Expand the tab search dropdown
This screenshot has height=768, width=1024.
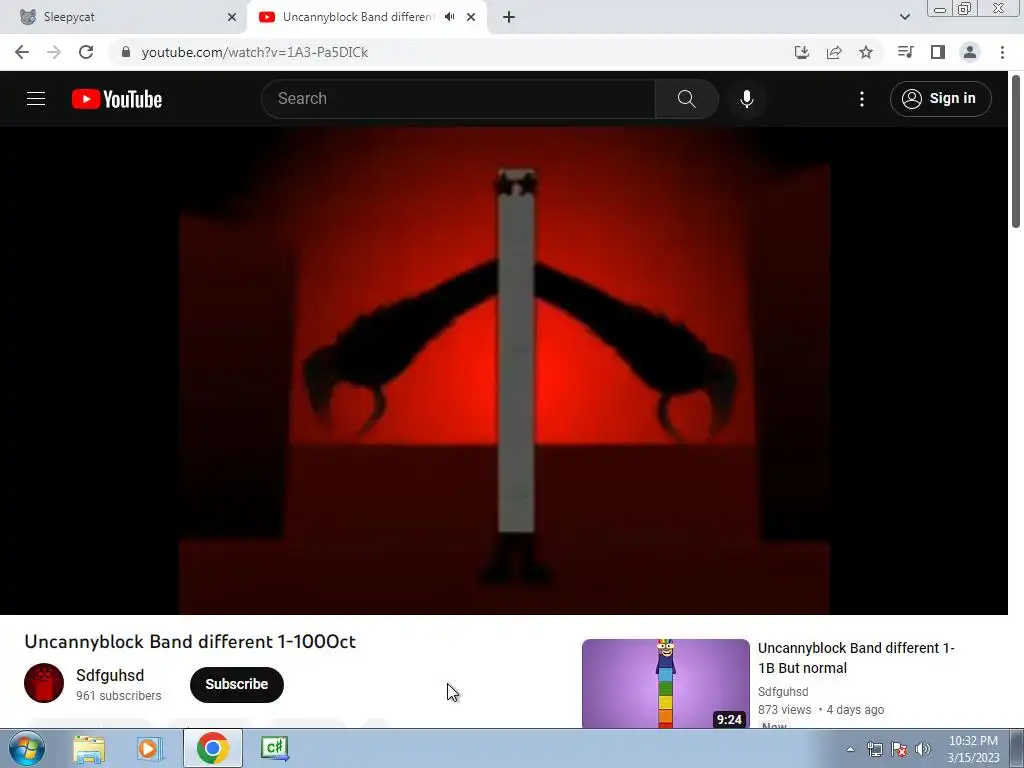[904, 17]
